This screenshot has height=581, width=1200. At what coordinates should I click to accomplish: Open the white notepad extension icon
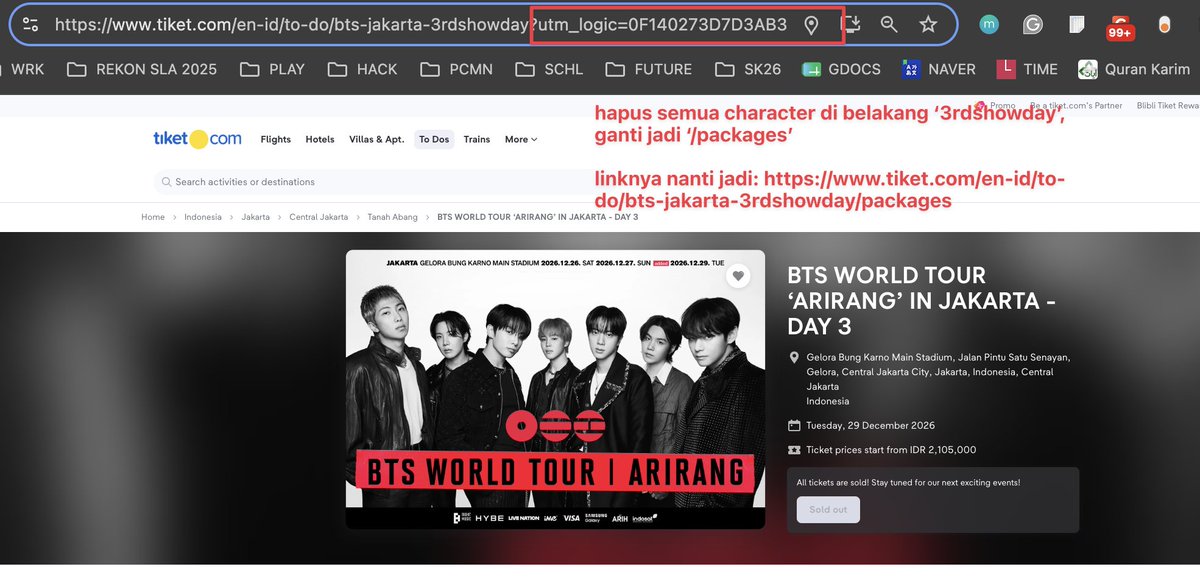coord(1077,25)
